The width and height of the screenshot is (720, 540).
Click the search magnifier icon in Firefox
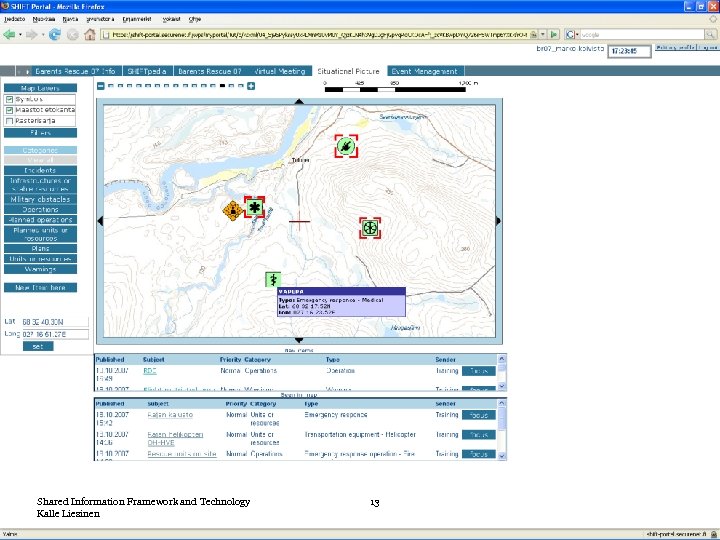710,34
